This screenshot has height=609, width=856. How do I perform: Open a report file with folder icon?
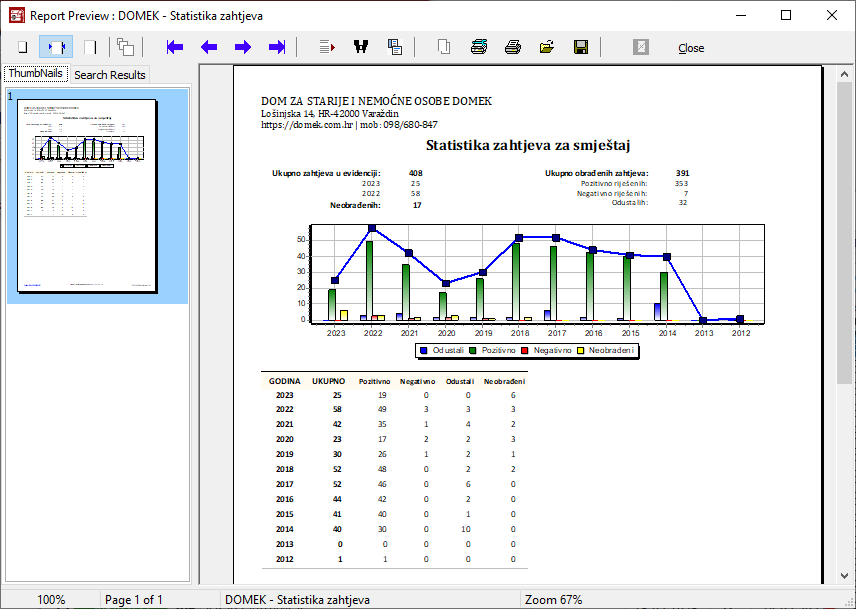pos(547,47)
